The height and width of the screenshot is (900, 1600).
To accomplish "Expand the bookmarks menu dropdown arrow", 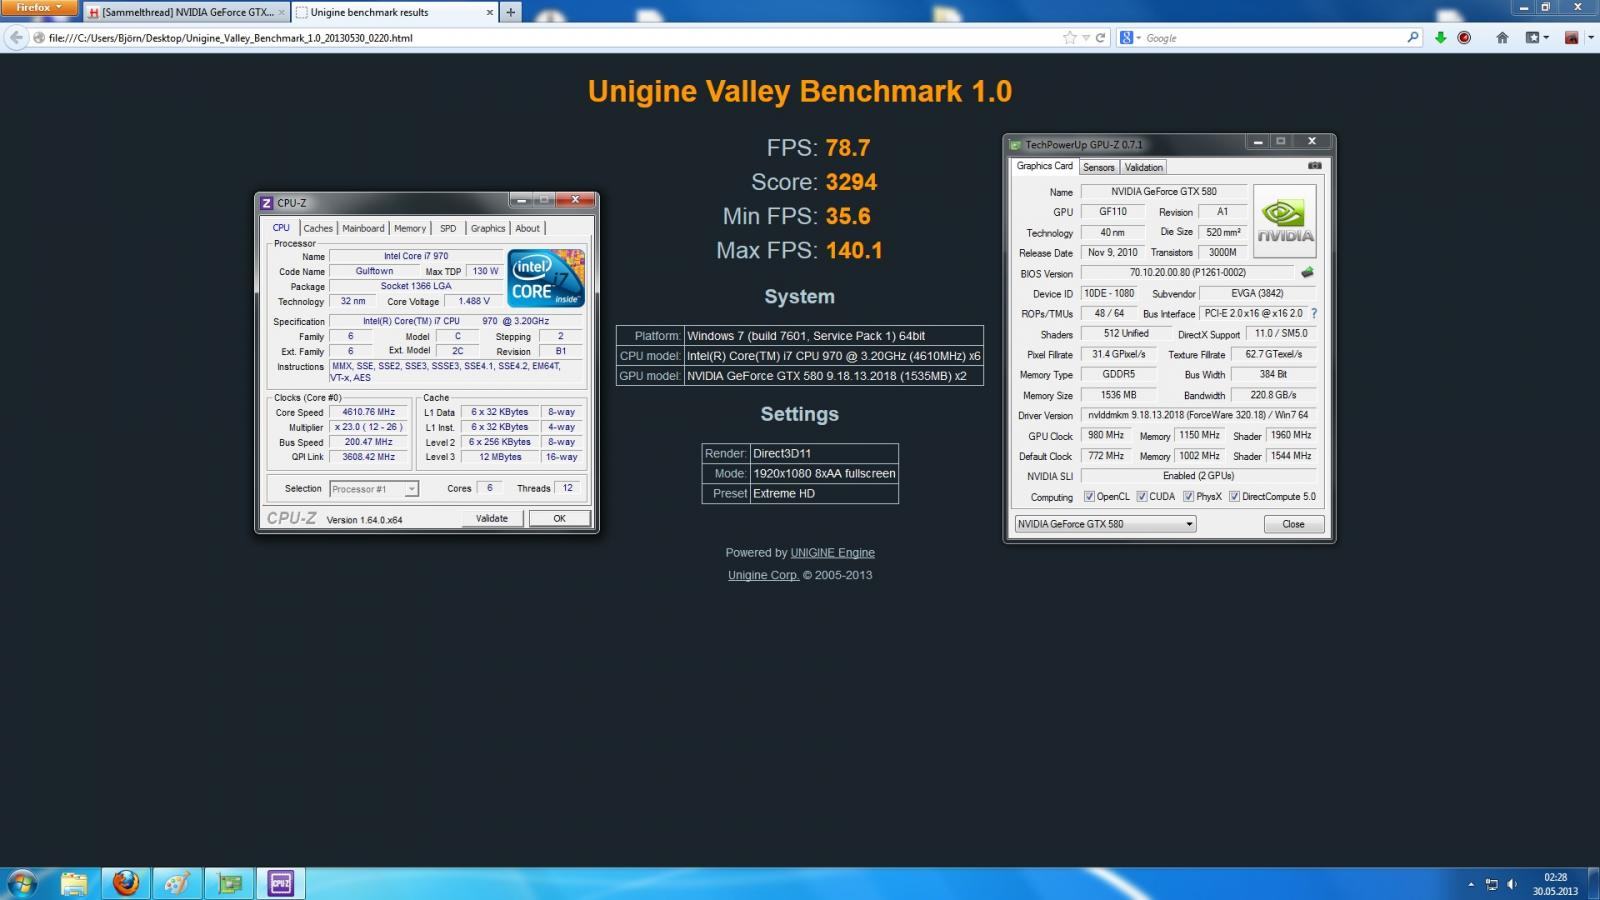I will tap(1546, 38).
